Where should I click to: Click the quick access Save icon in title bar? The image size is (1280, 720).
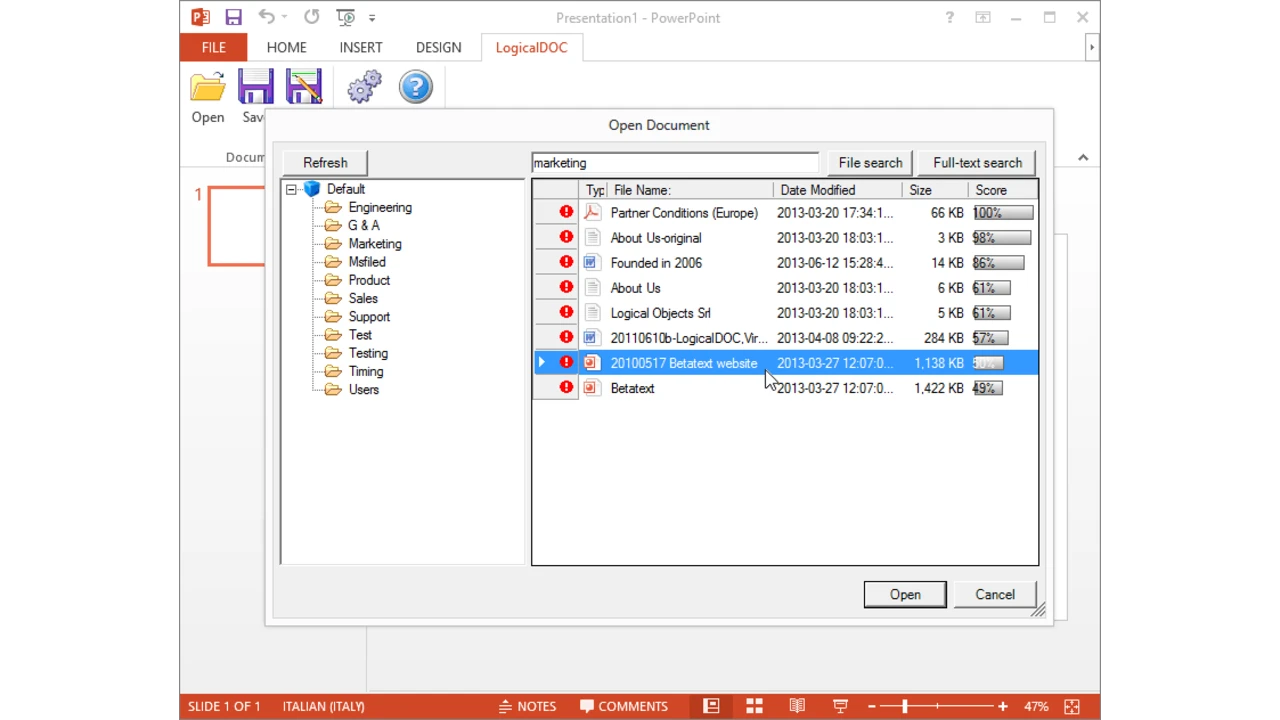click(233, 17)
